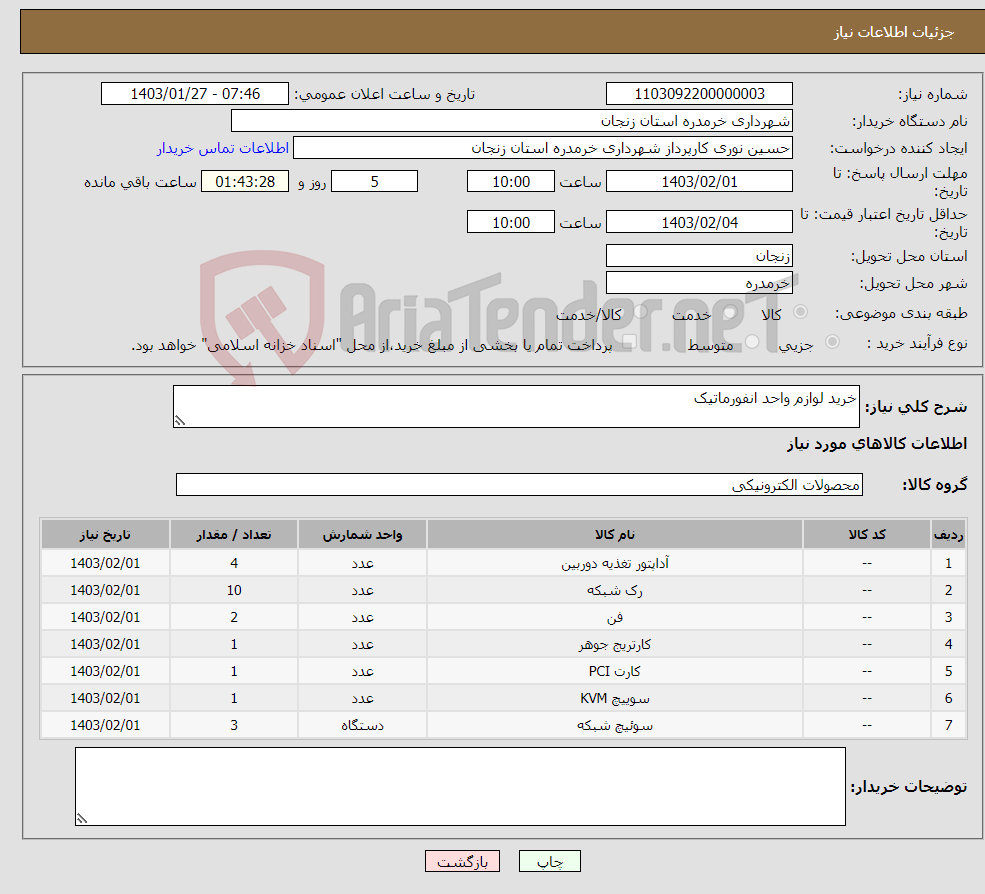985x894 pixels.
Task: Select the فن item name
Action: [615, 617]
